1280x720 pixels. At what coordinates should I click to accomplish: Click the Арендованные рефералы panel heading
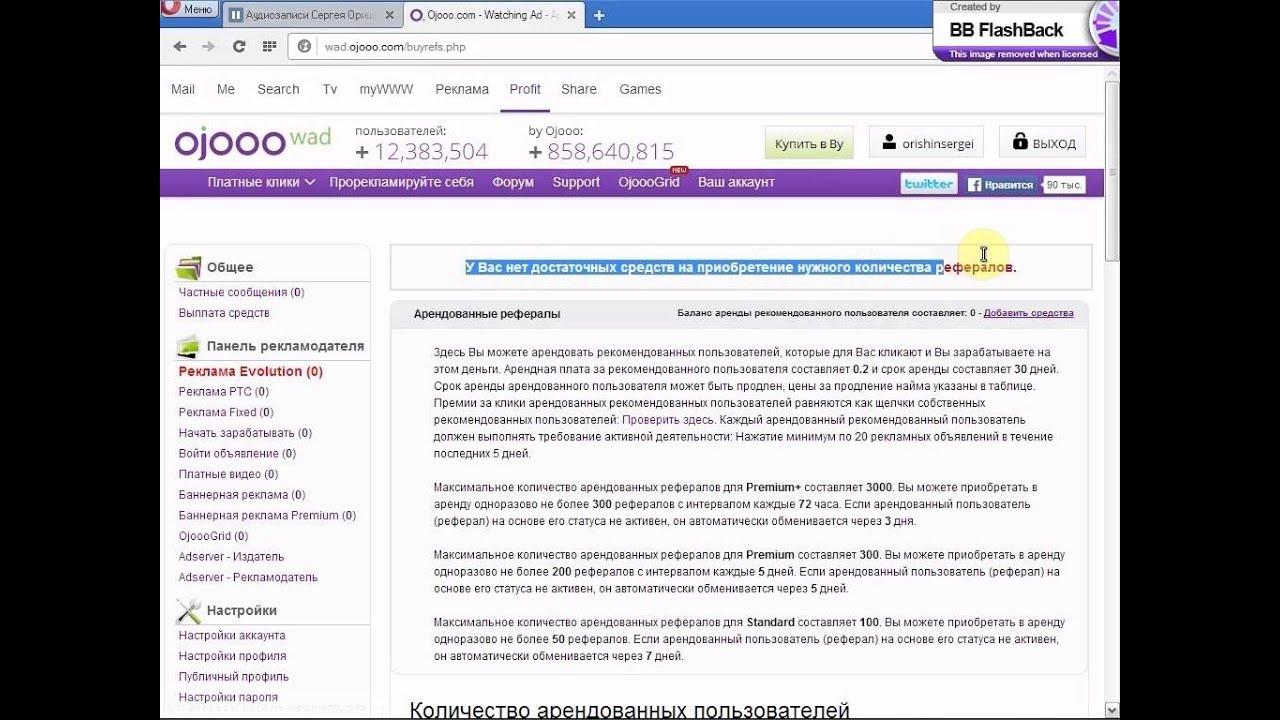pos(487,314)
